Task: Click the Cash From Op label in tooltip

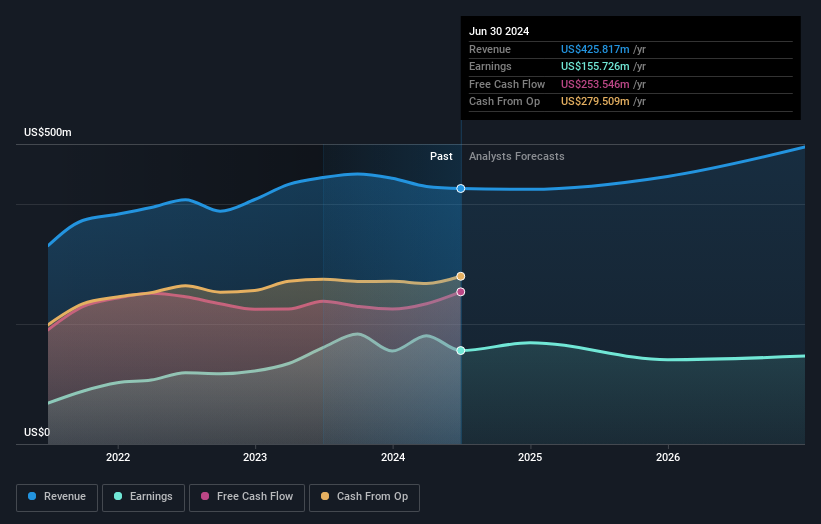Action: point(504,102)
